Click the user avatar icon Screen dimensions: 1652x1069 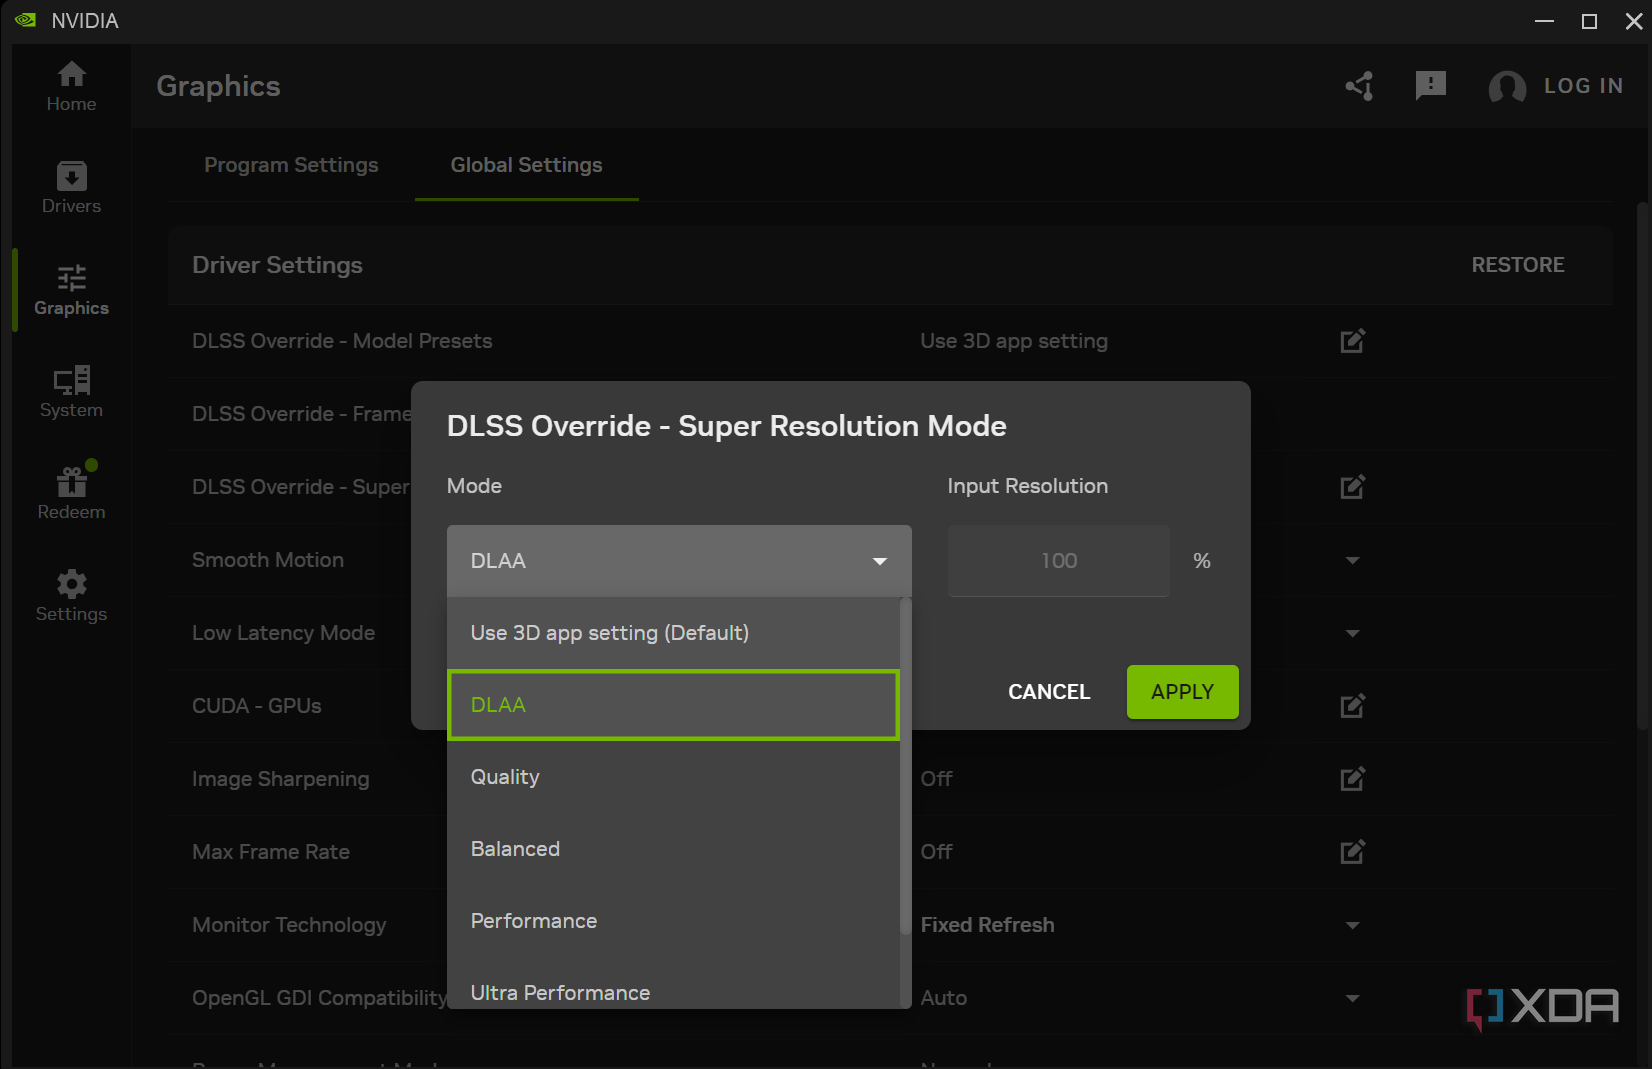click(1507, 87)
